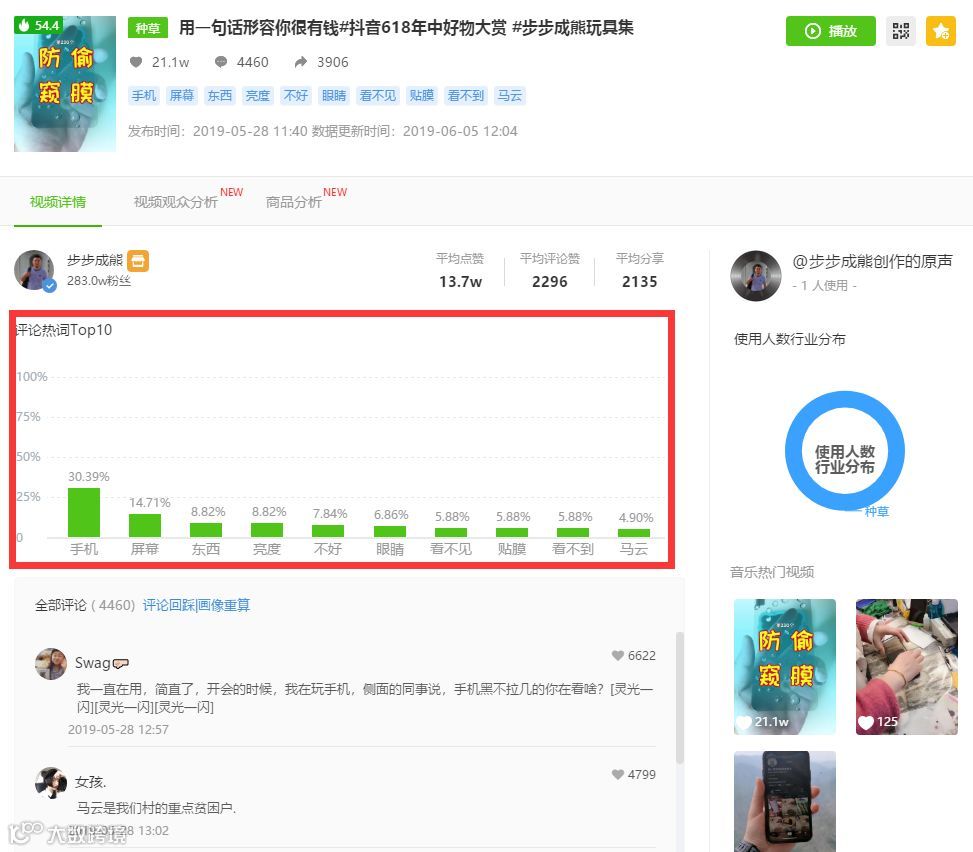Click the music disc avatar of the original sound
The image size is (973, 852).
[x=756, y=276]
